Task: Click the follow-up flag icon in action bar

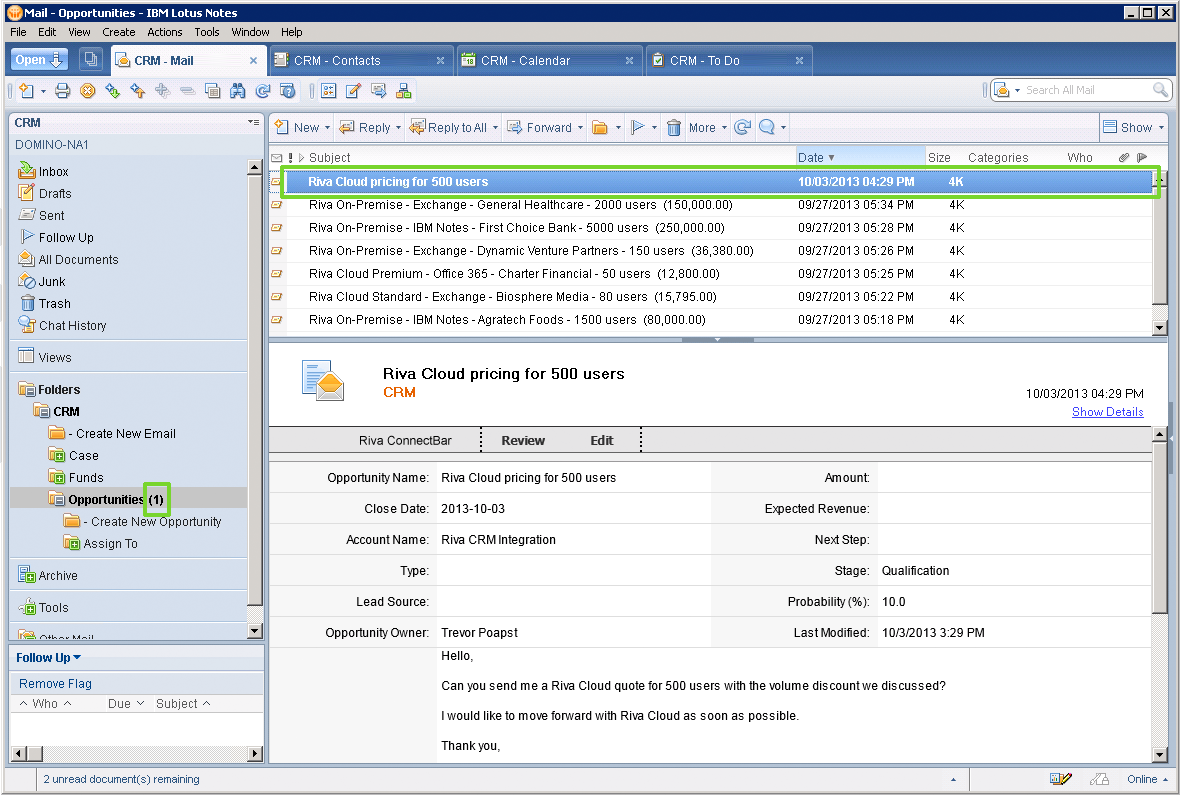Action: 638,127
